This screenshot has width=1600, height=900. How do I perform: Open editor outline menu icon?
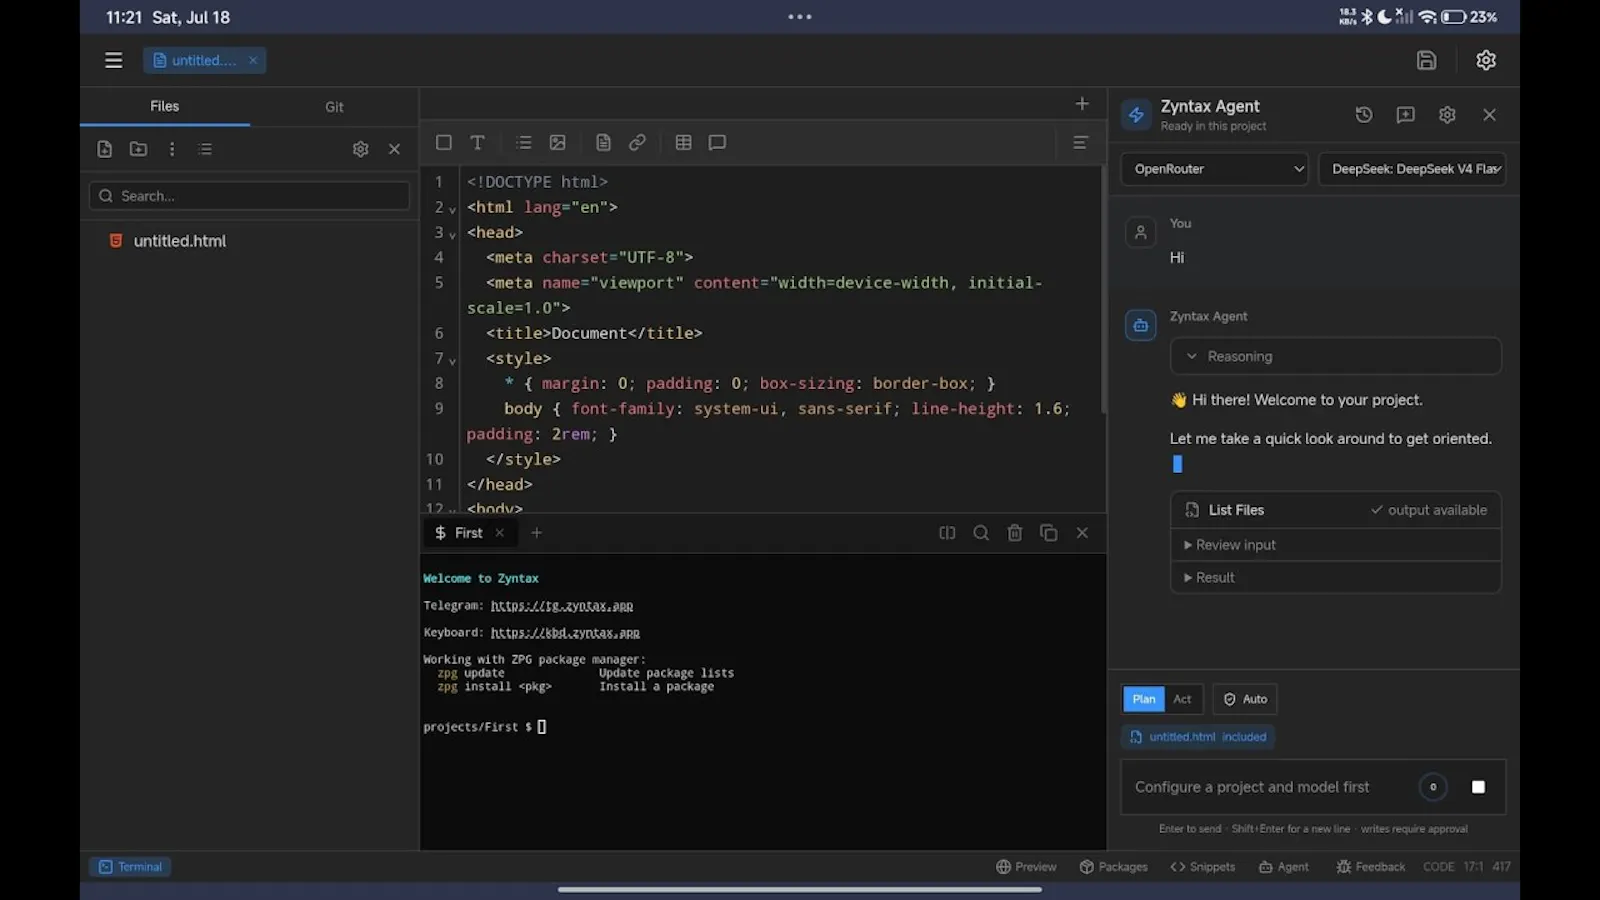tap(1080, 143)
